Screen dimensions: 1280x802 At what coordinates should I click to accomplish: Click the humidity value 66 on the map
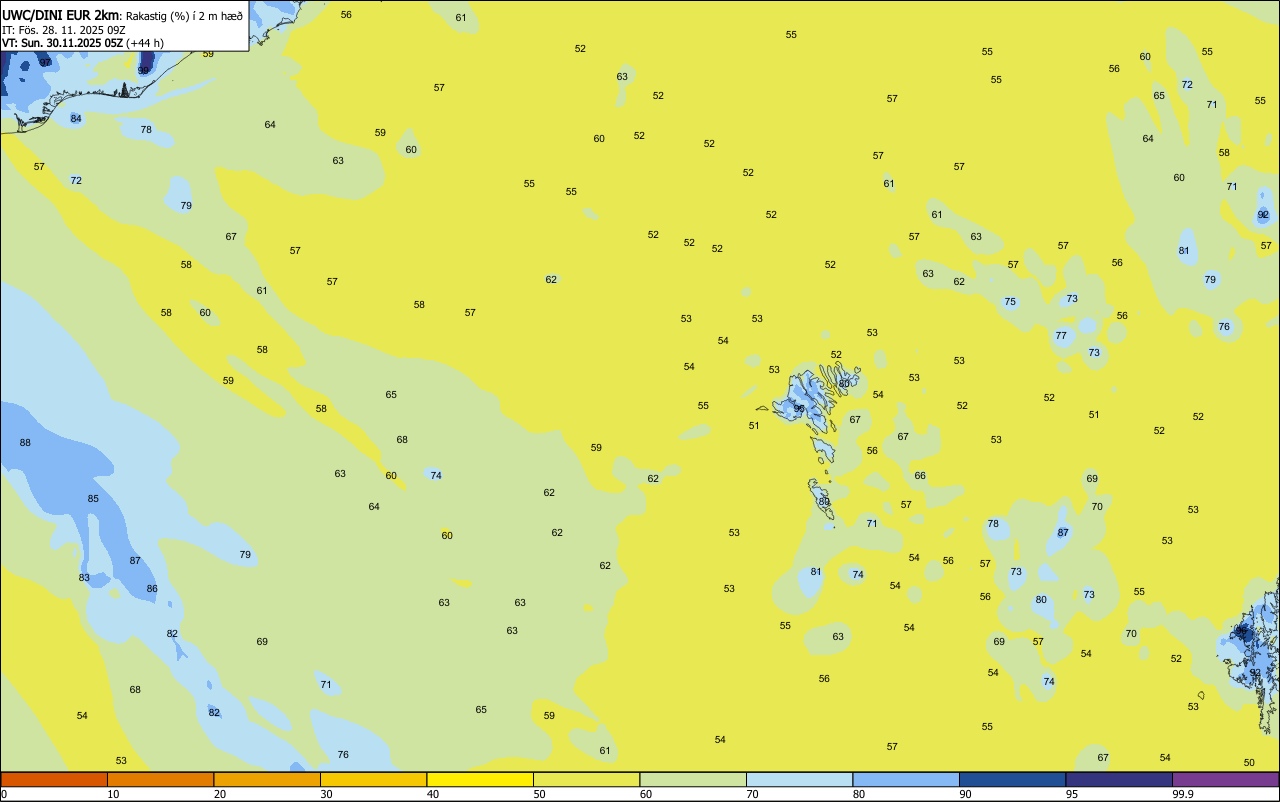[x=920, y=476]
